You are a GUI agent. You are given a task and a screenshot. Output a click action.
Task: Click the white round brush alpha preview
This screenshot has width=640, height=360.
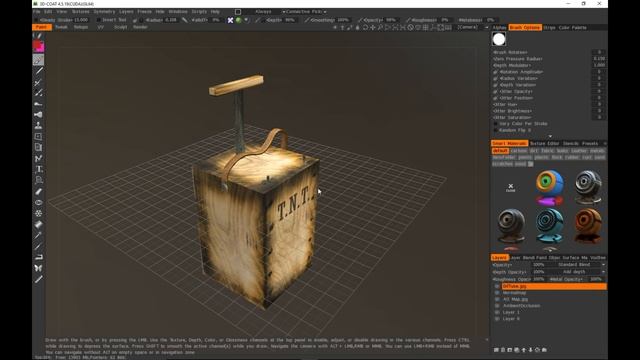[499, 39]
